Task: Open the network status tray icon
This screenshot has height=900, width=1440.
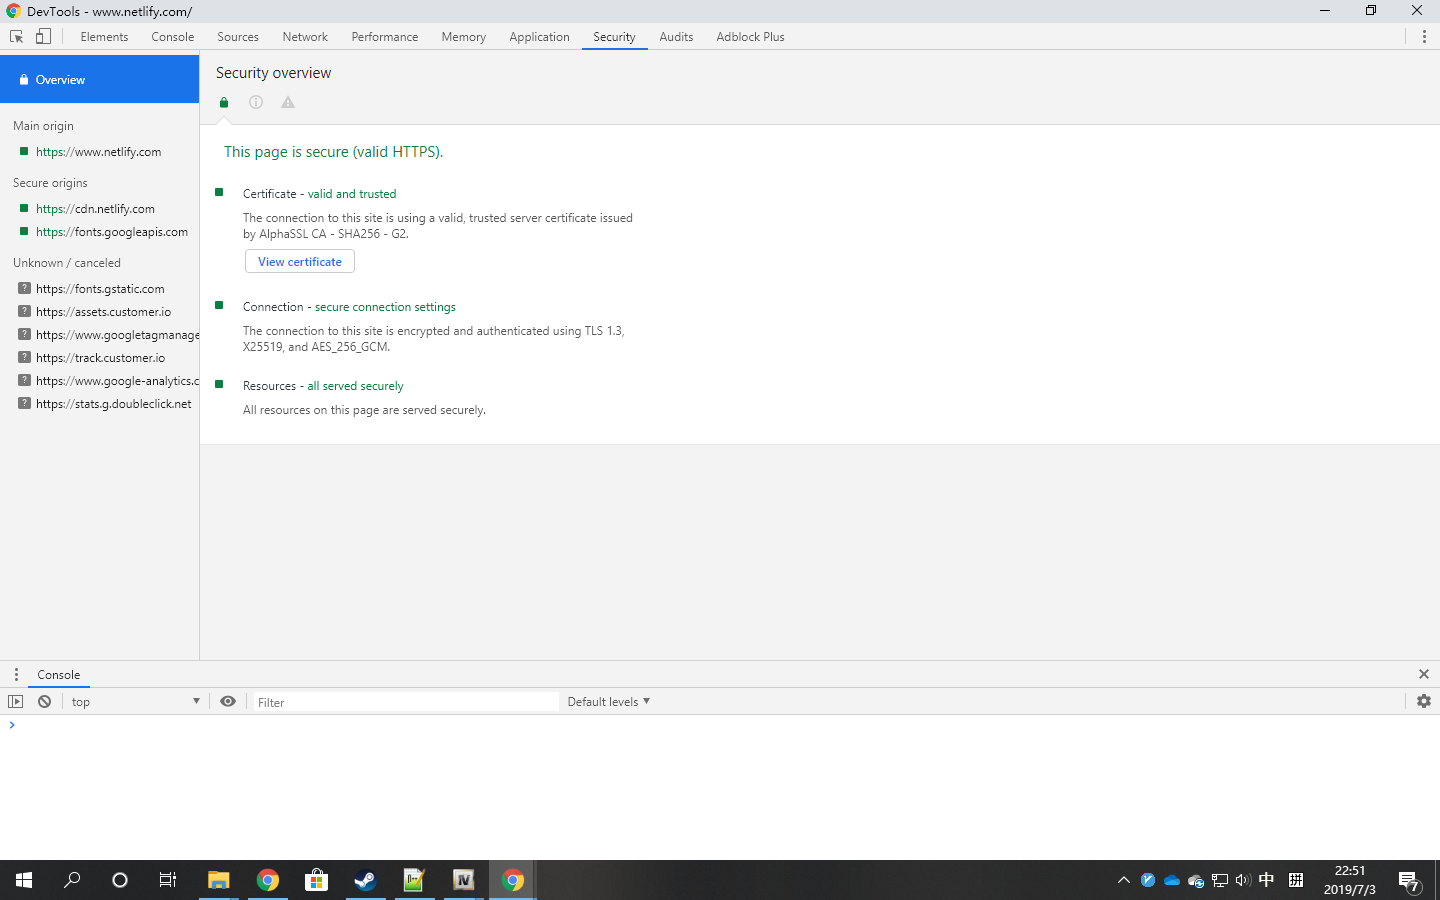Action: click(x=1220, y=881)
